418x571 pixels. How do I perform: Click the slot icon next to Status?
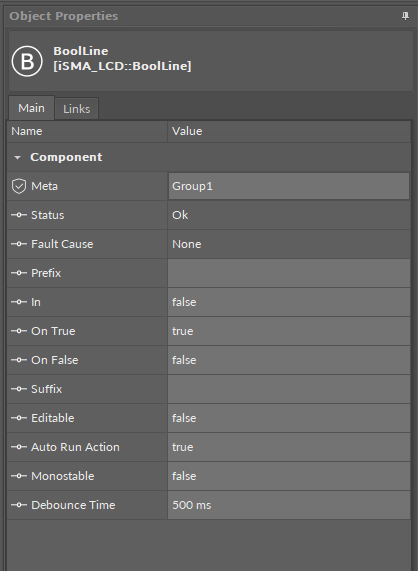tap(19, 215)
